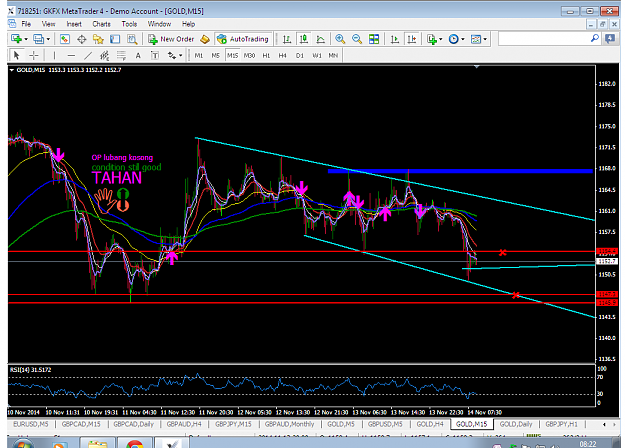Tile chart windows using grid icon
Screen dimensions: 625x448
coord(374,39)
